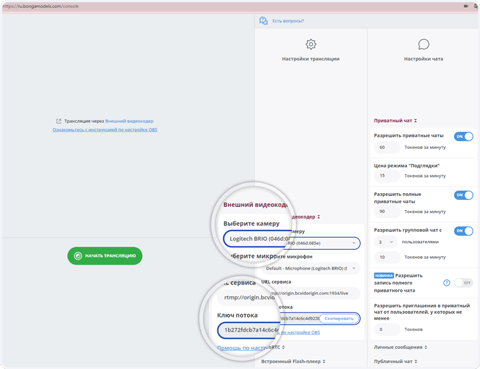The height and width of the screenshot is (369, 480).
Task: Collapse the Приватный чат section
Action: (x=395, y=120)
